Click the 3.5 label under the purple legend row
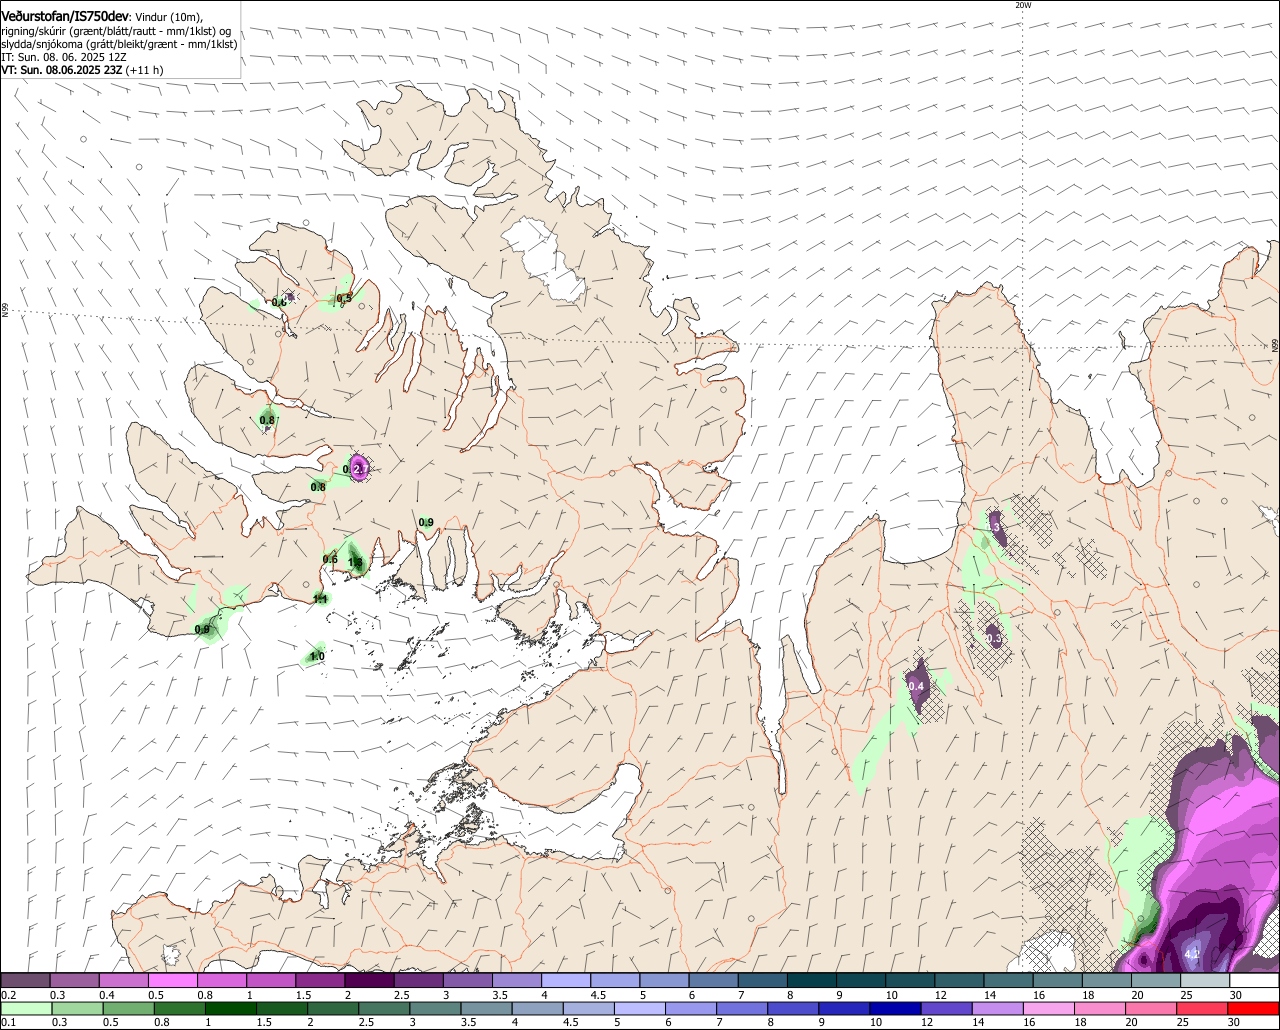The height and width of the screenshot is (1030, 1280). coord(499,995)
